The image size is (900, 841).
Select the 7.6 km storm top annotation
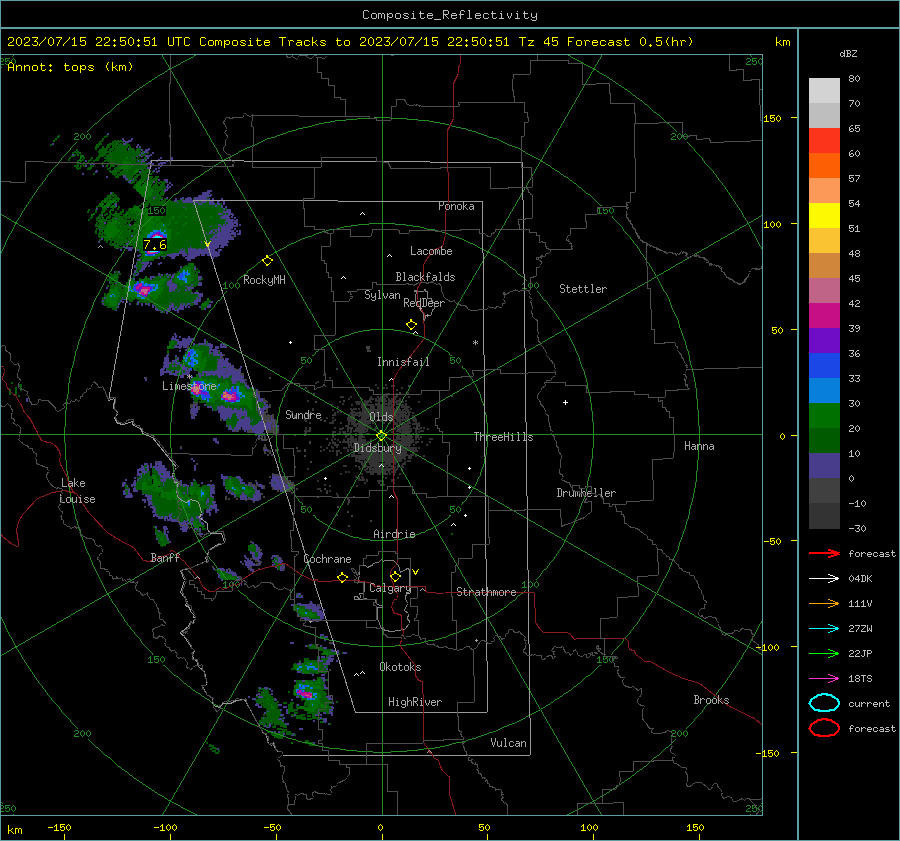[x=154, y=245]
